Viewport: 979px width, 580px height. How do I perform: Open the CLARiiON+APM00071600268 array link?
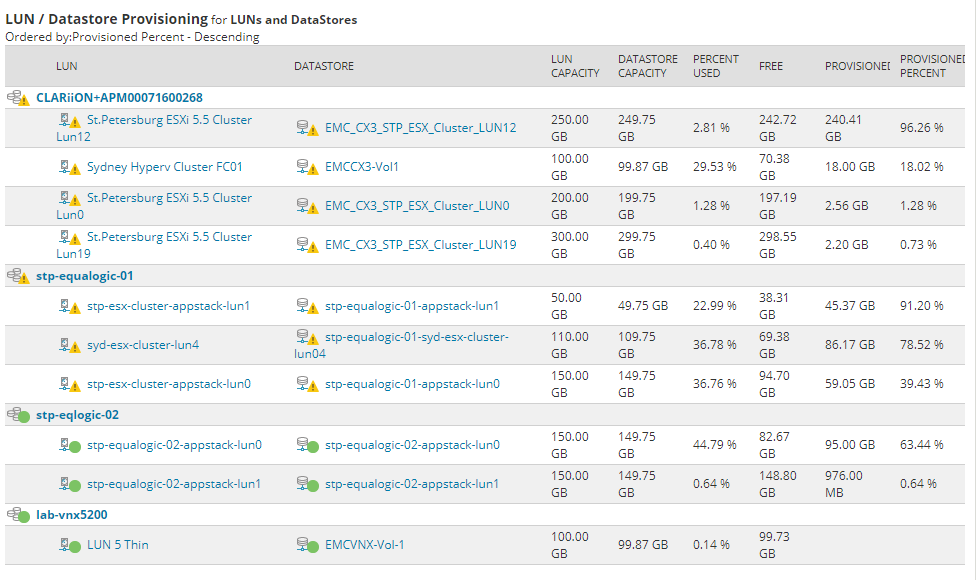119,98
